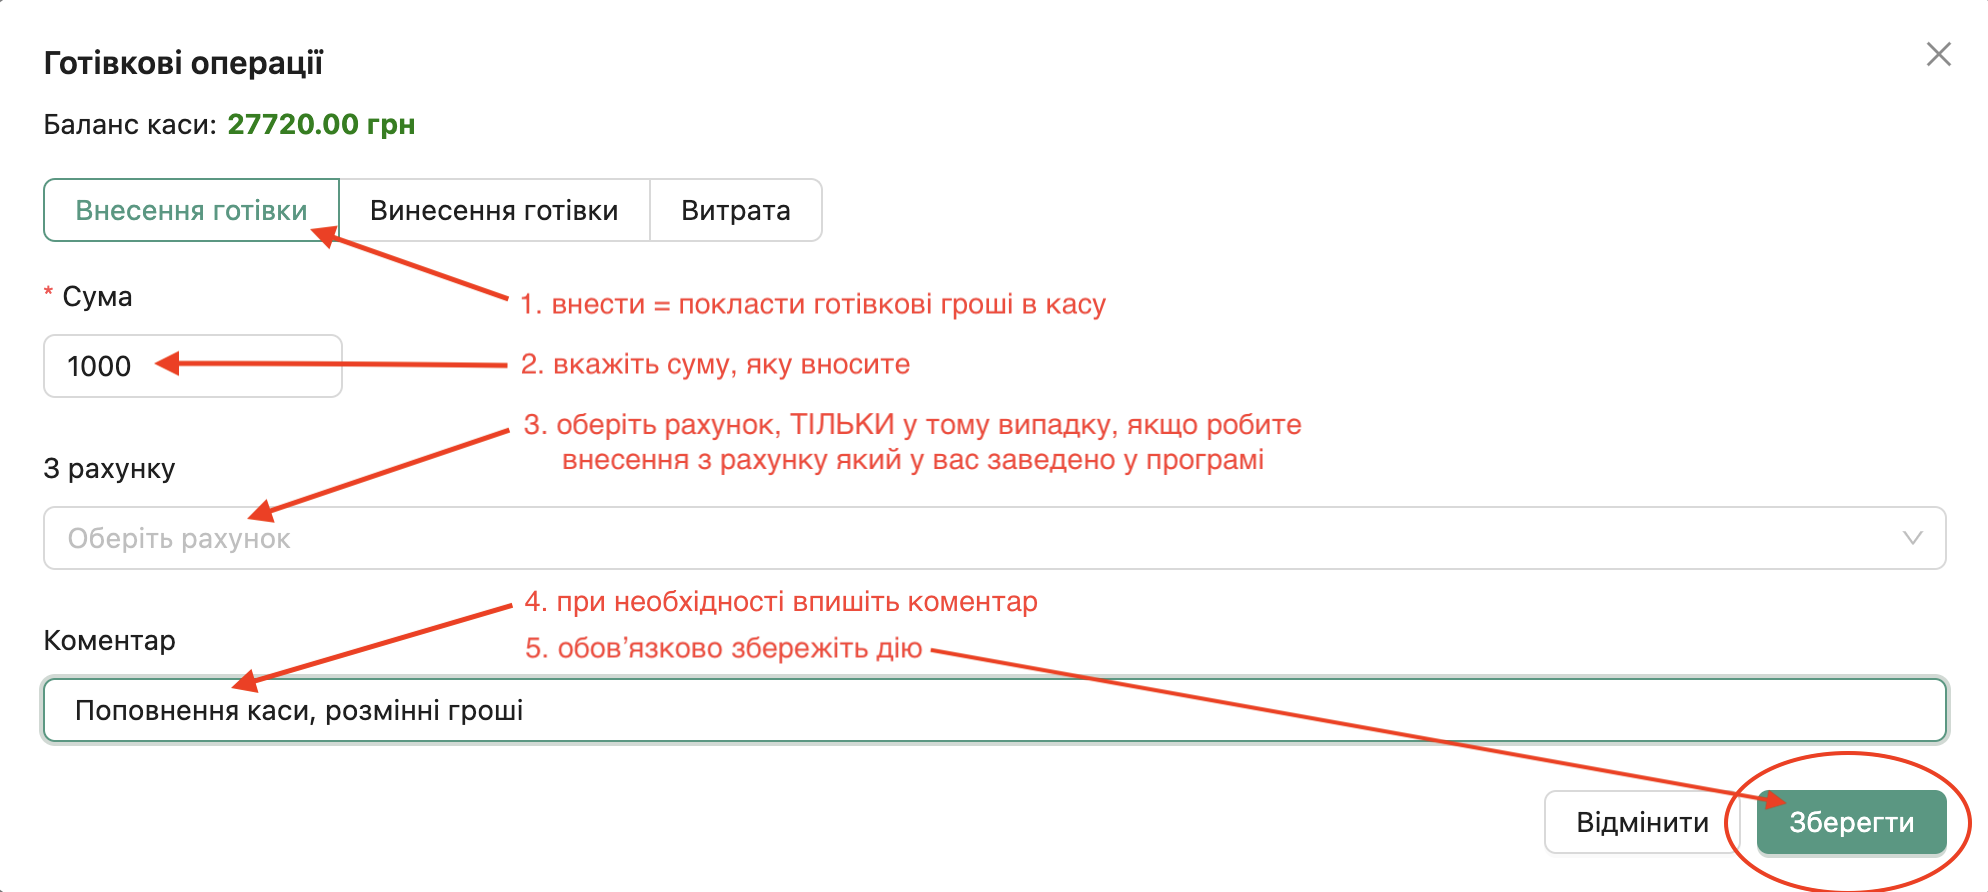This screenshot has height=892, width=1988.
Task: Switch to the Внесення готівки tab
Action: 191,210
